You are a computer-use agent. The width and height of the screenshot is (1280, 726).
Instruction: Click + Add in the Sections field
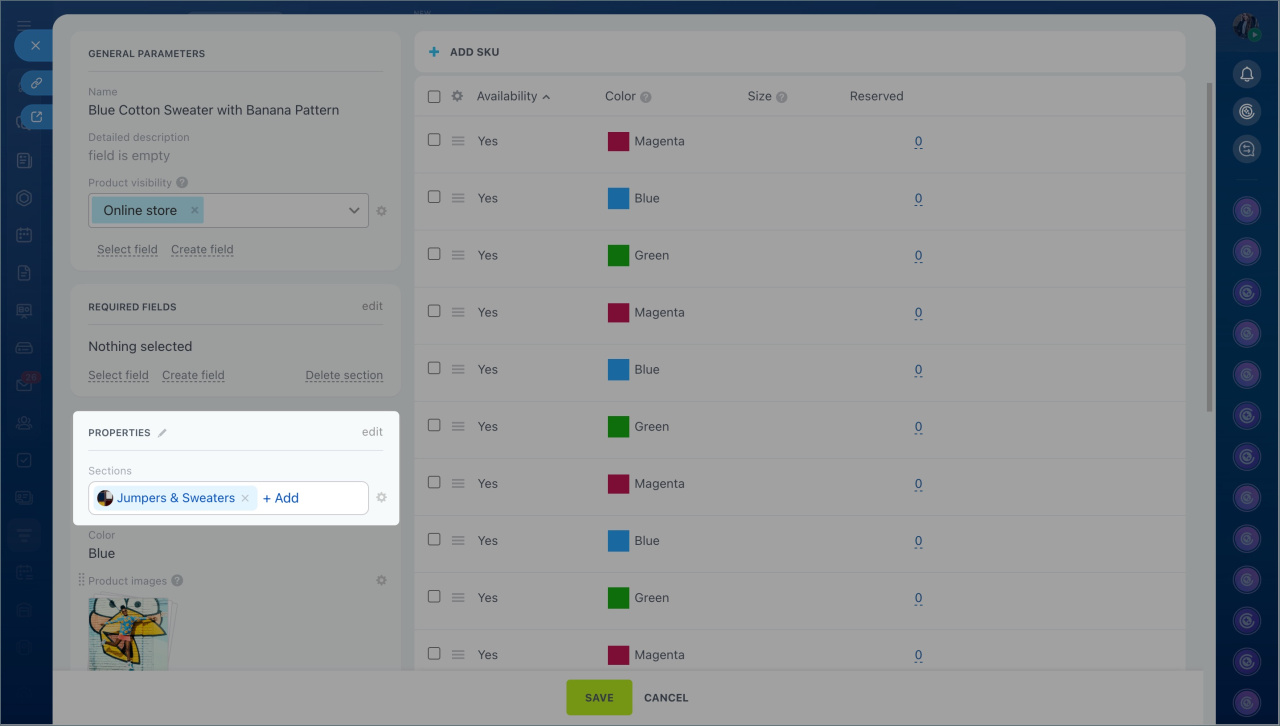[281, 498]
